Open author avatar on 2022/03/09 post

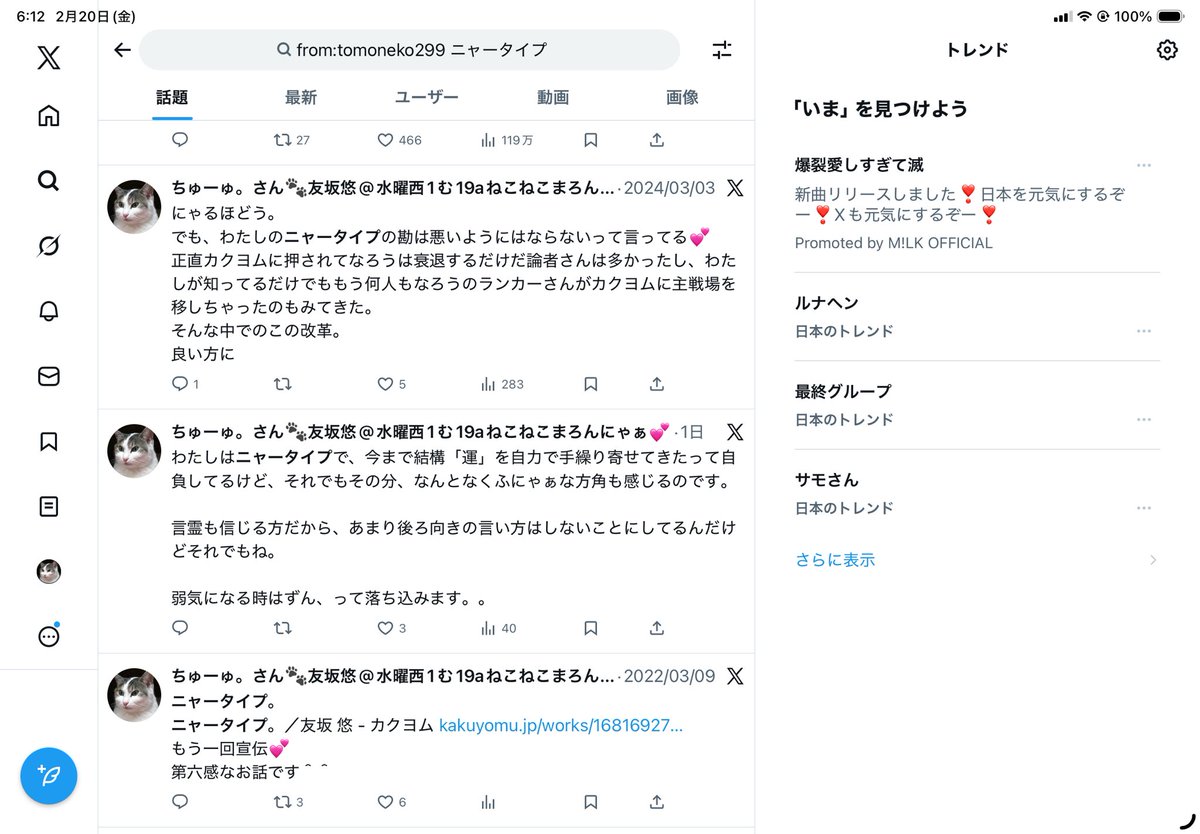click(134, 695)
